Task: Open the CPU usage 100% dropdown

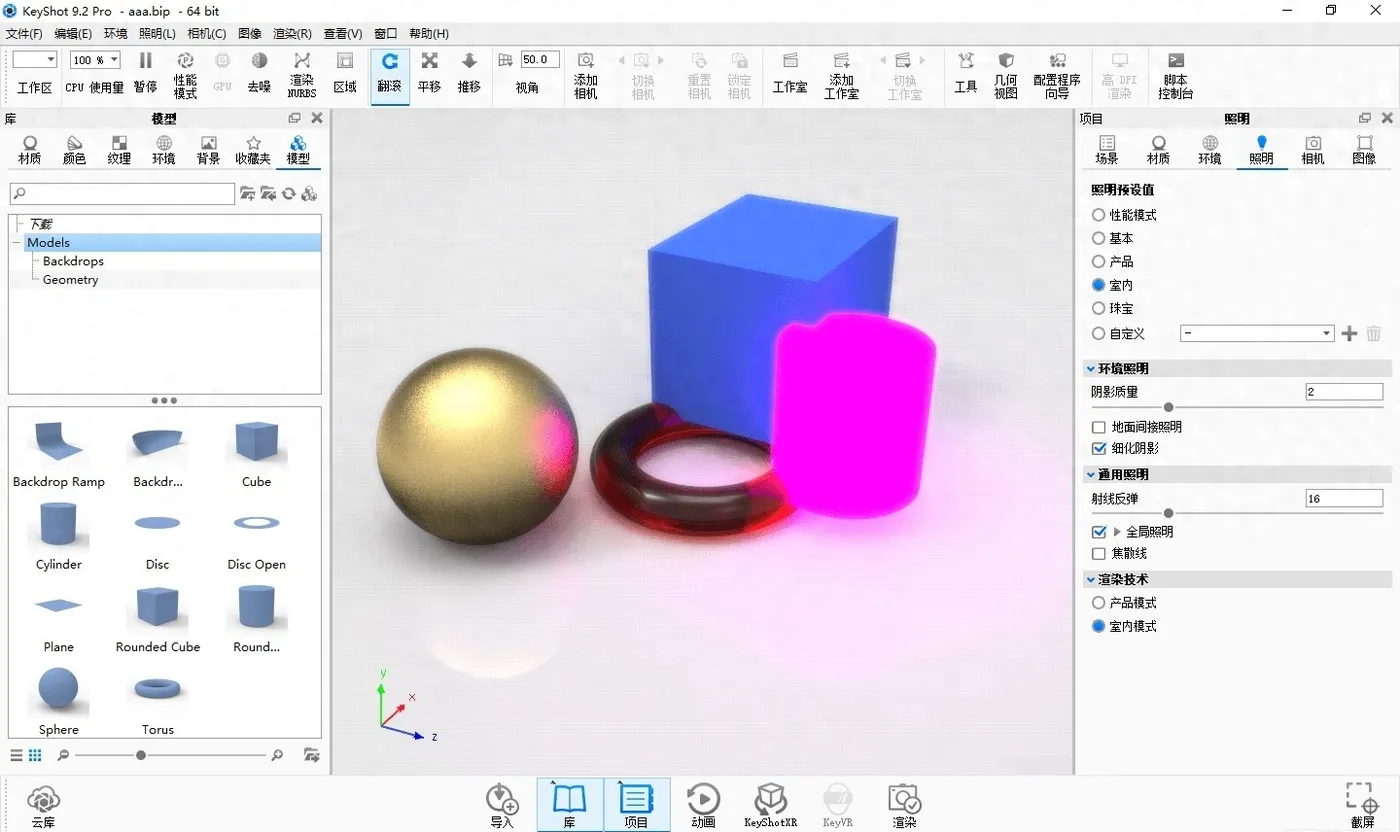Action: 95,60
